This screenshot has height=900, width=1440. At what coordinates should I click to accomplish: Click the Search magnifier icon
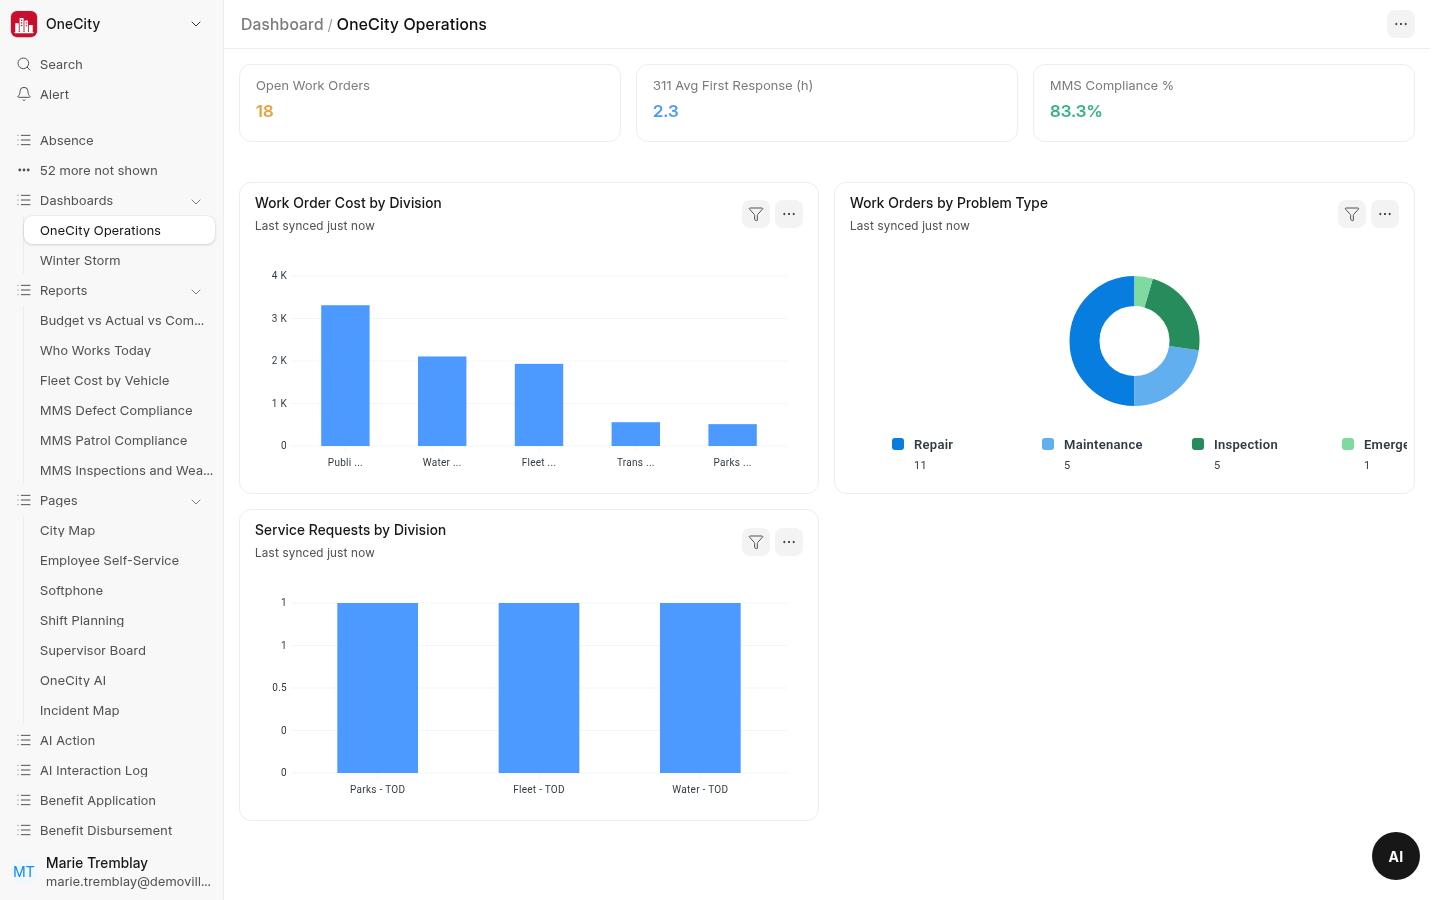(x=24, y=64)
